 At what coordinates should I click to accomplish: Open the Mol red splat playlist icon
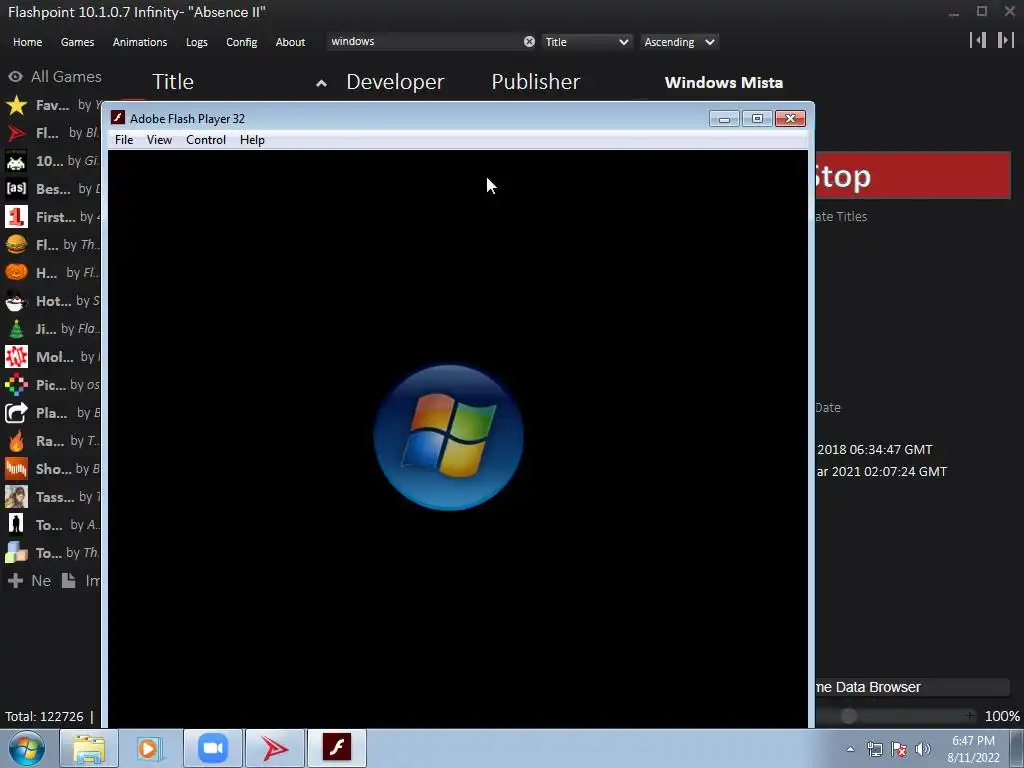pyautogui.click(x=16, y=357)
